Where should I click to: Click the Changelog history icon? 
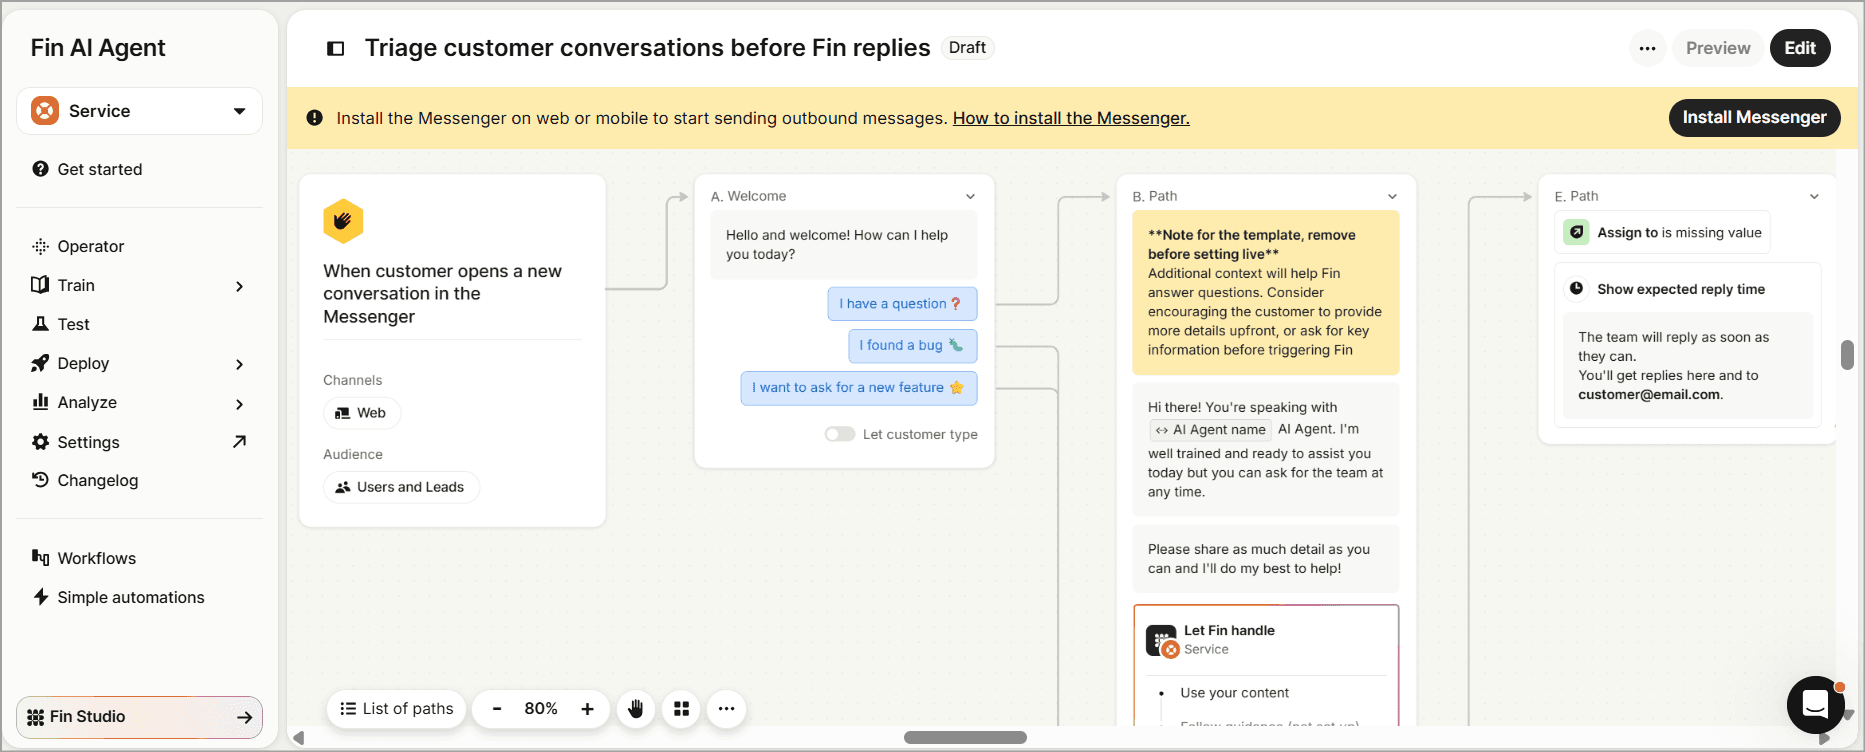pos(40,480)
